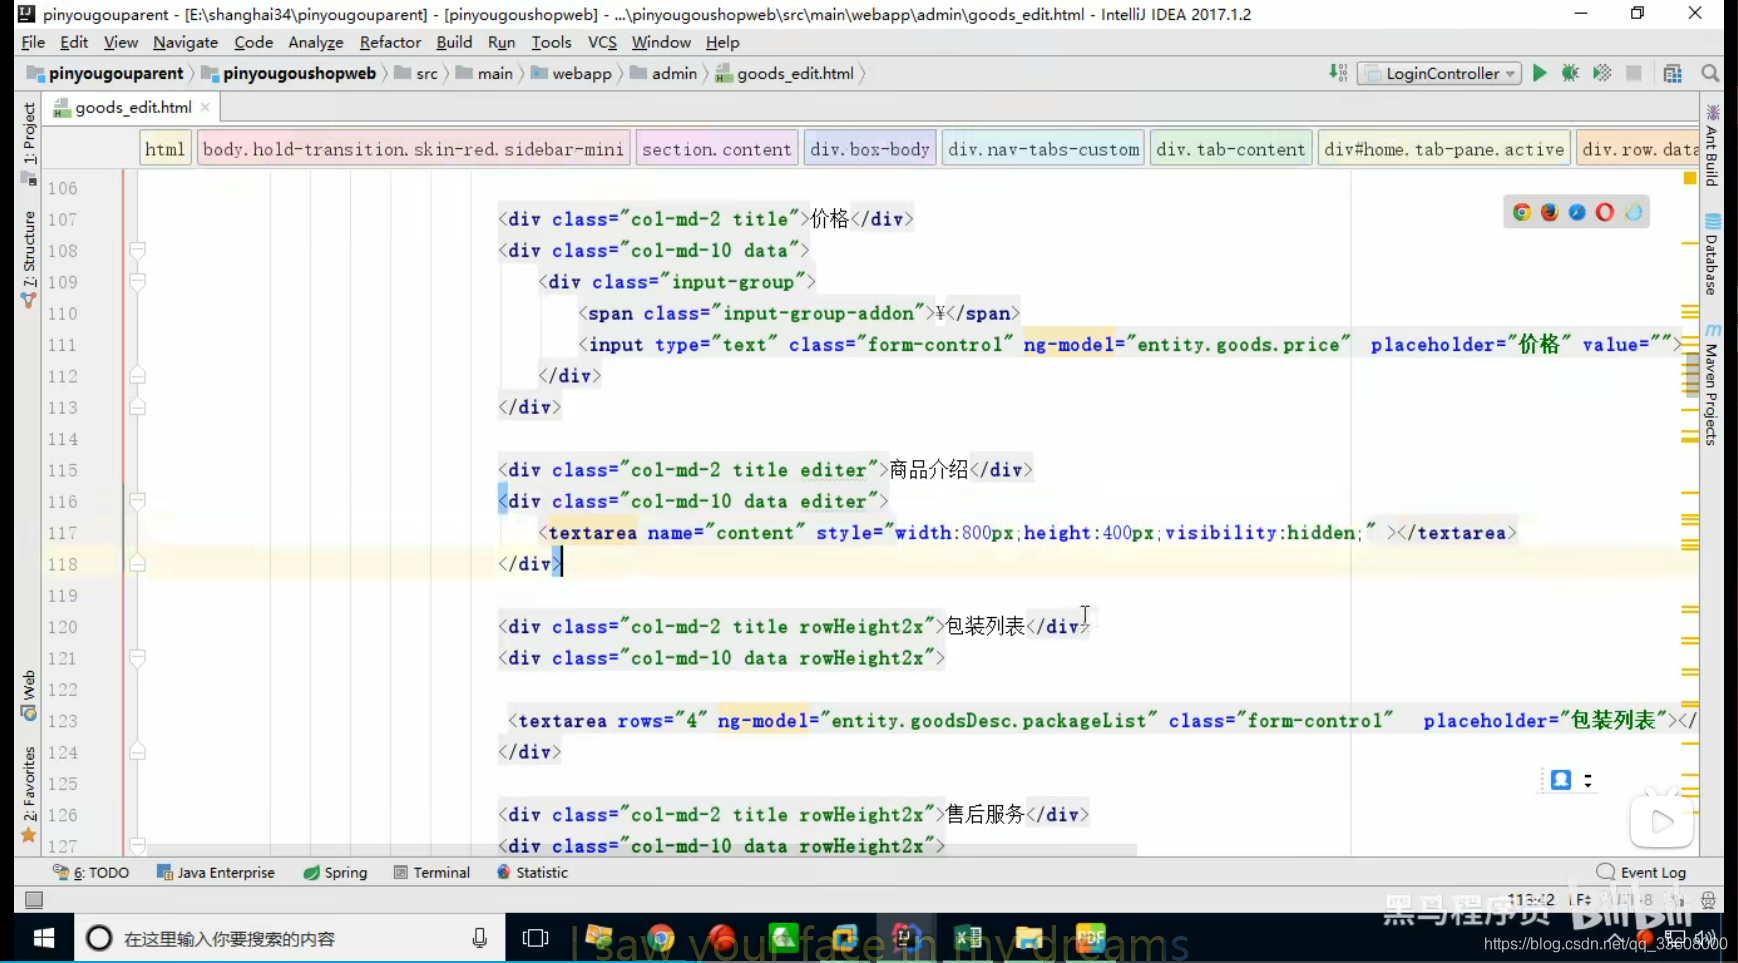Image resolution: width=1738 pixels, height=963 pixels.
Task: Open the Ant Build tool window
Action: (x=1712, y=146)
